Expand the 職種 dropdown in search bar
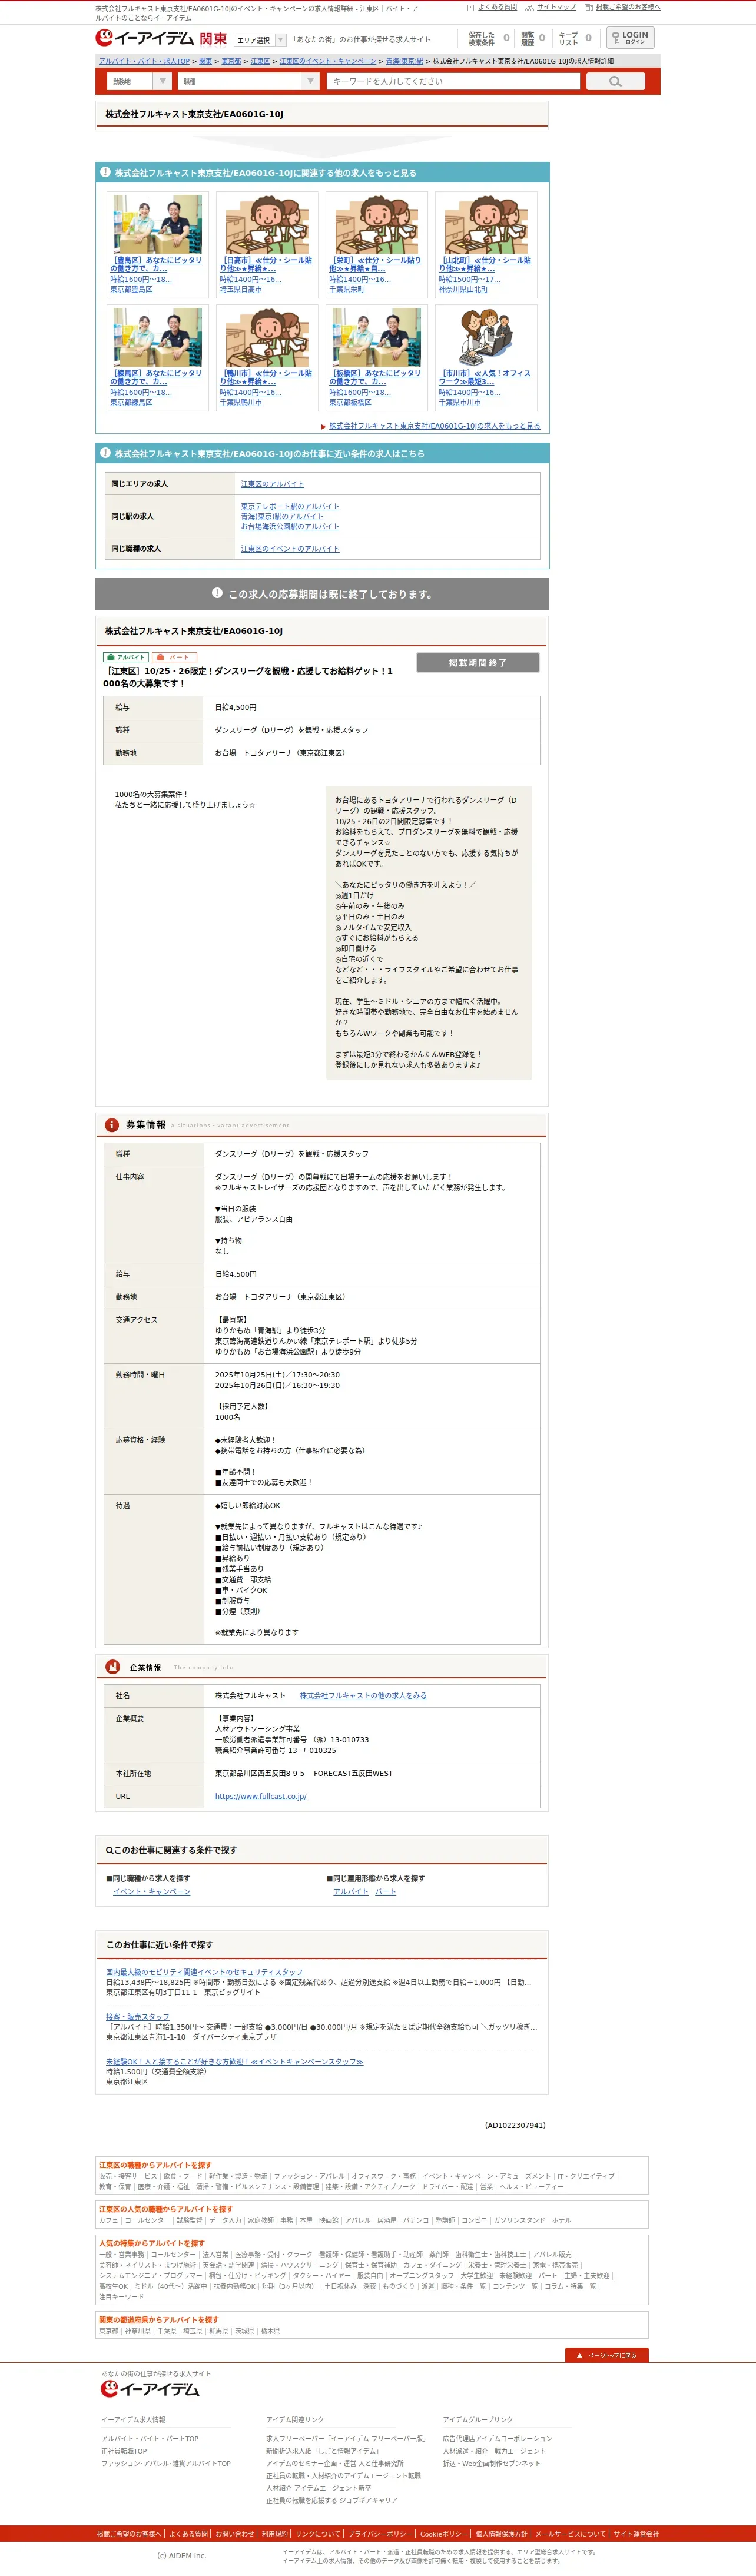Viewport: 756px width, 2576px height. [249, 81]
